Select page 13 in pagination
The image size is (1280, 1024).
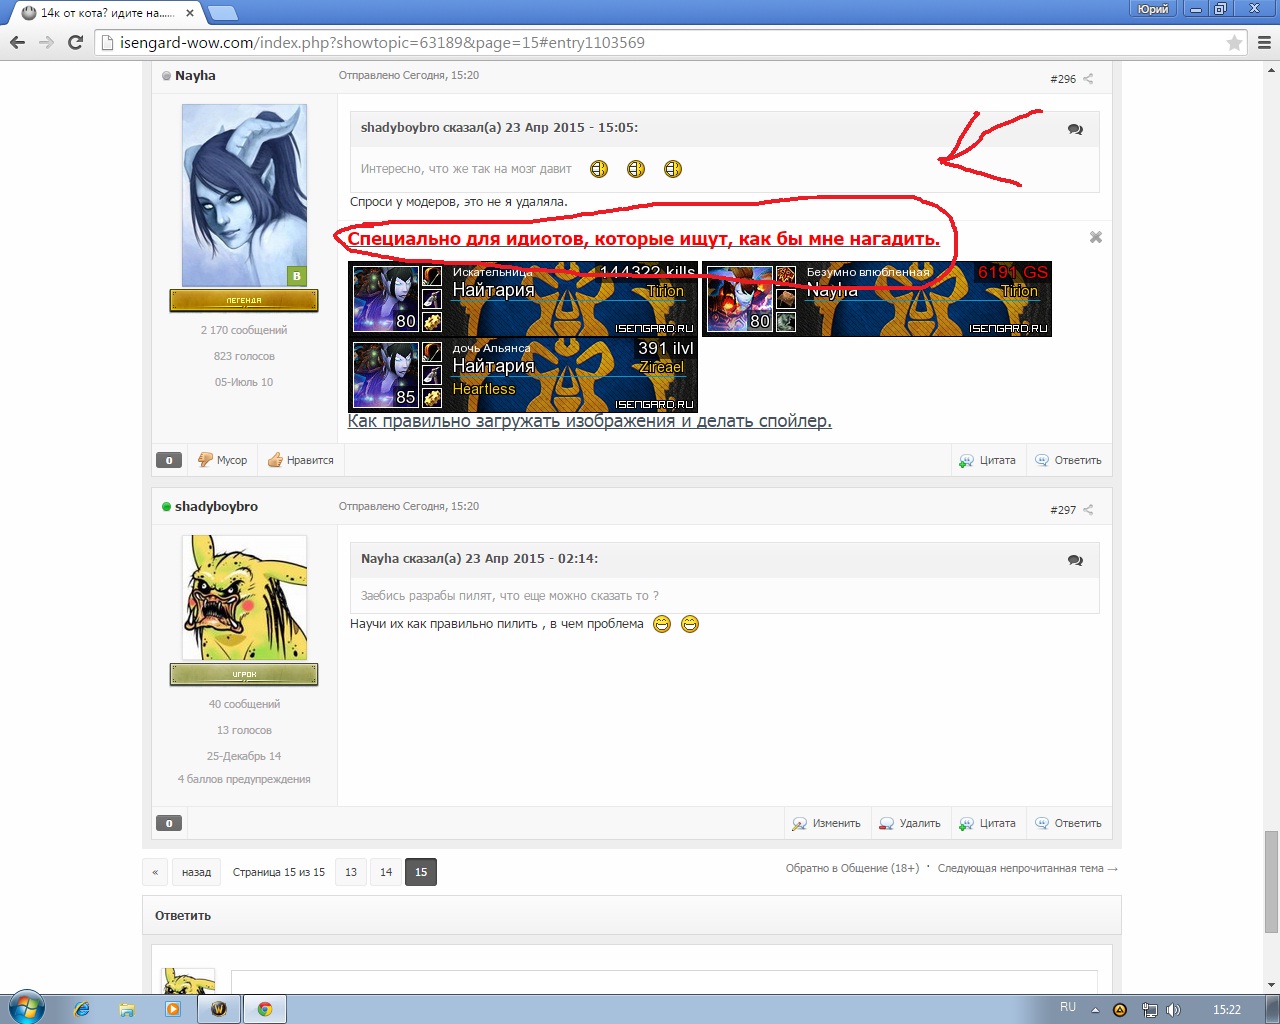351,872
